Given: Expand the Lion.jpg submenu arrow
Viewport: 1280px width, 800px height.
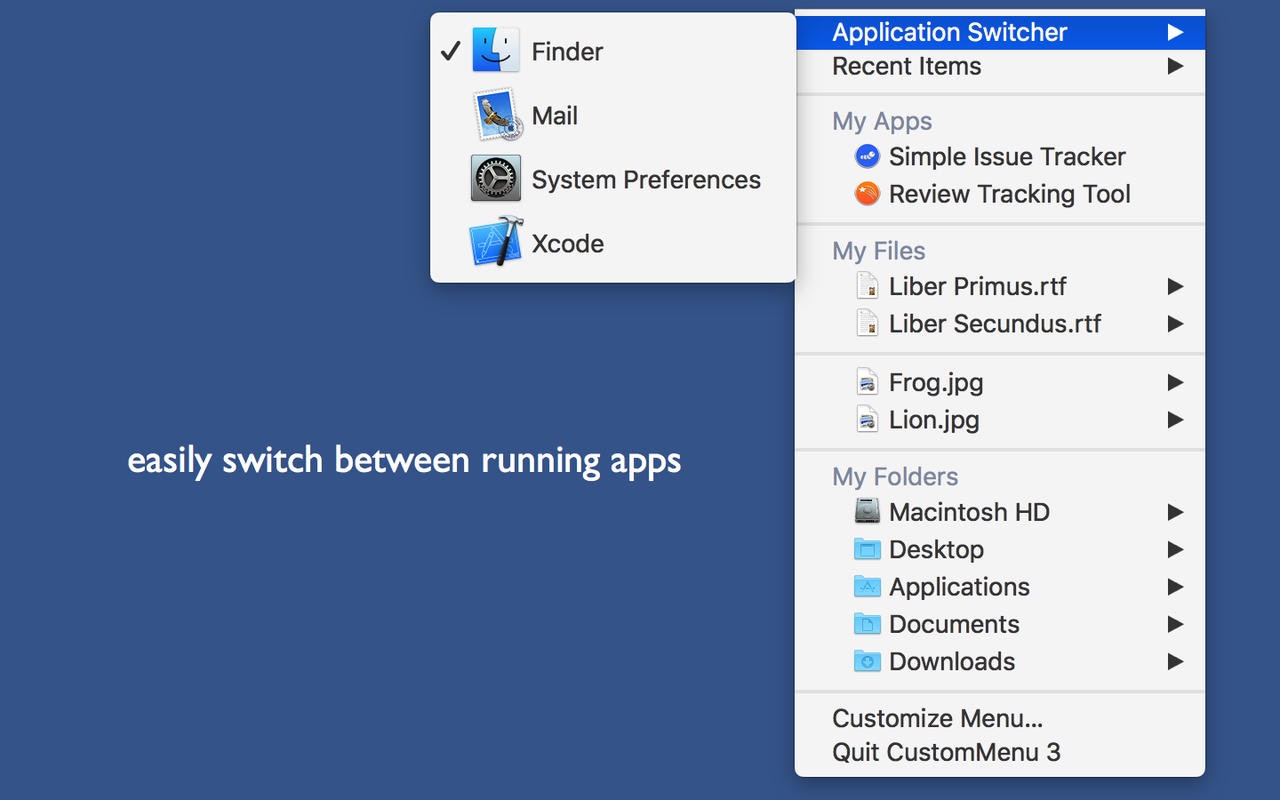Looking at the screenshot, I should click(x=1176, y=419).
